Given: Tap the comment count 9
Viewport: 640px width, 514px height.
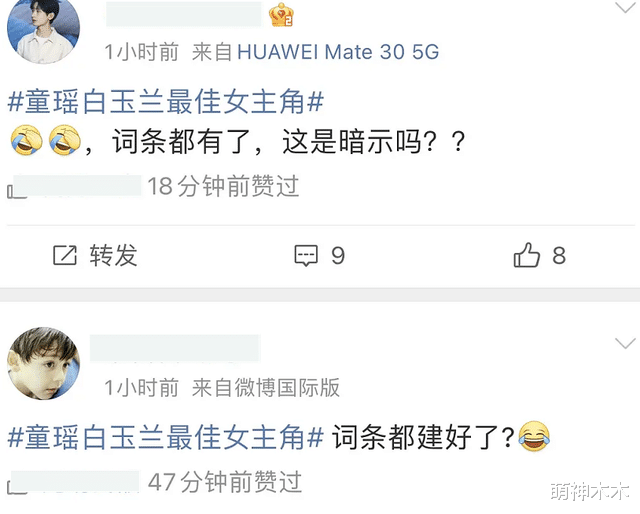Looking at the screenshot, I should (338, 256).
